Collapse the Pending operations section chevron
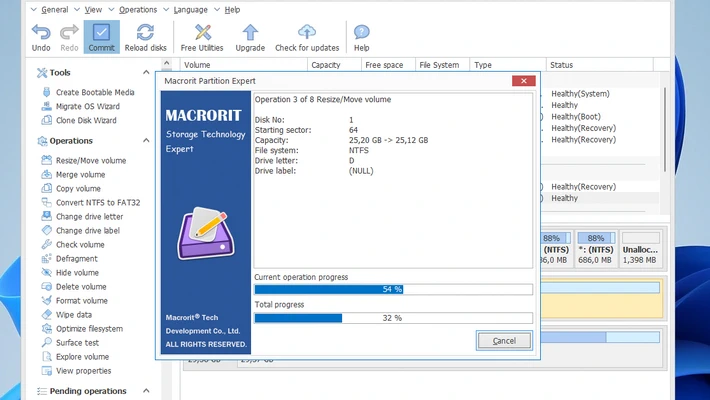This screenshot has width=710, height=400. pos(146,390)
